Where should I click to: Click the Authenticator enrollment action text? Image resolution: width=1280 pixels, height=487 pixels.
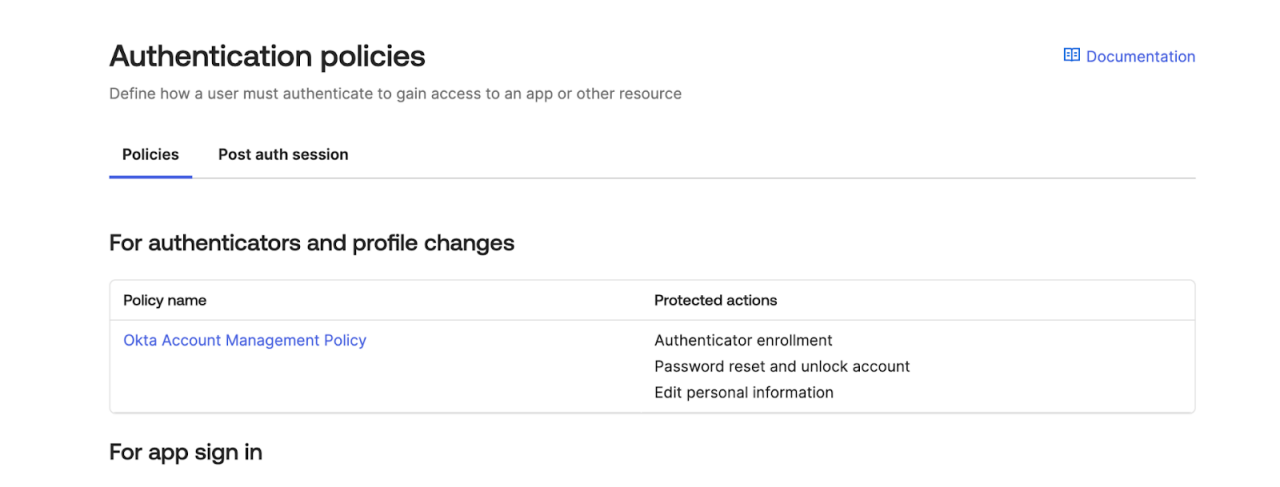click(x=743, y=341)
